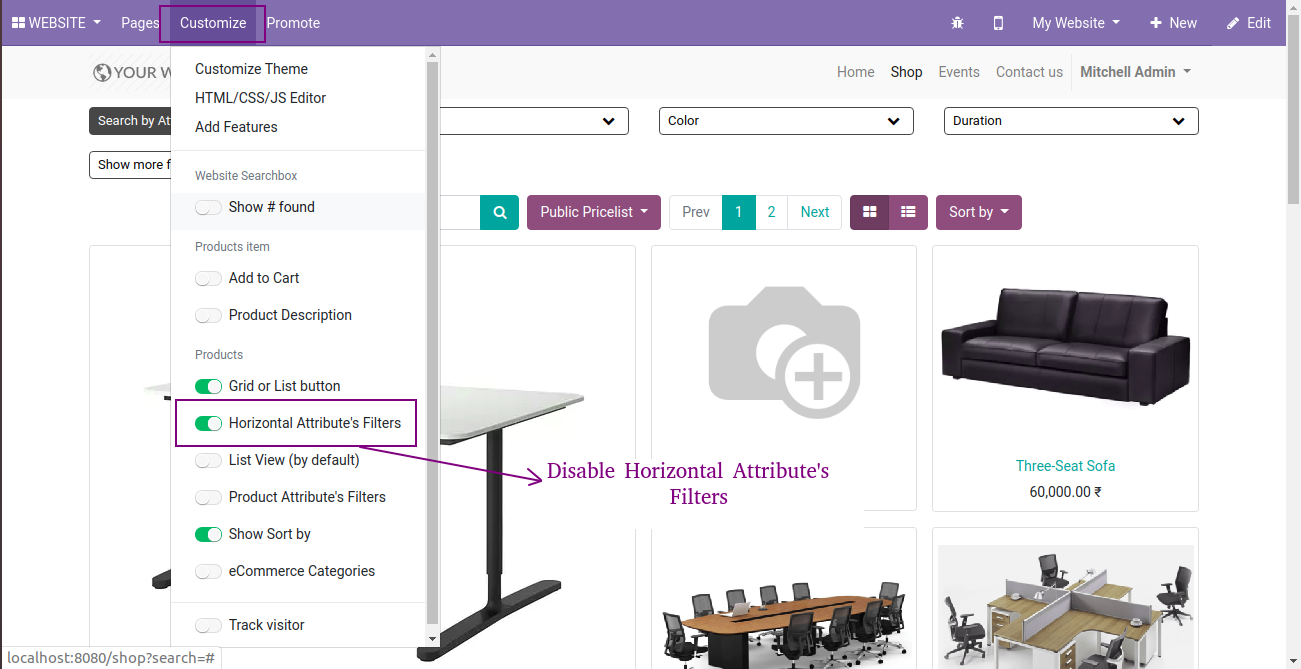
Task: Click the bug debug icon
Action: (x=958, y=23)
